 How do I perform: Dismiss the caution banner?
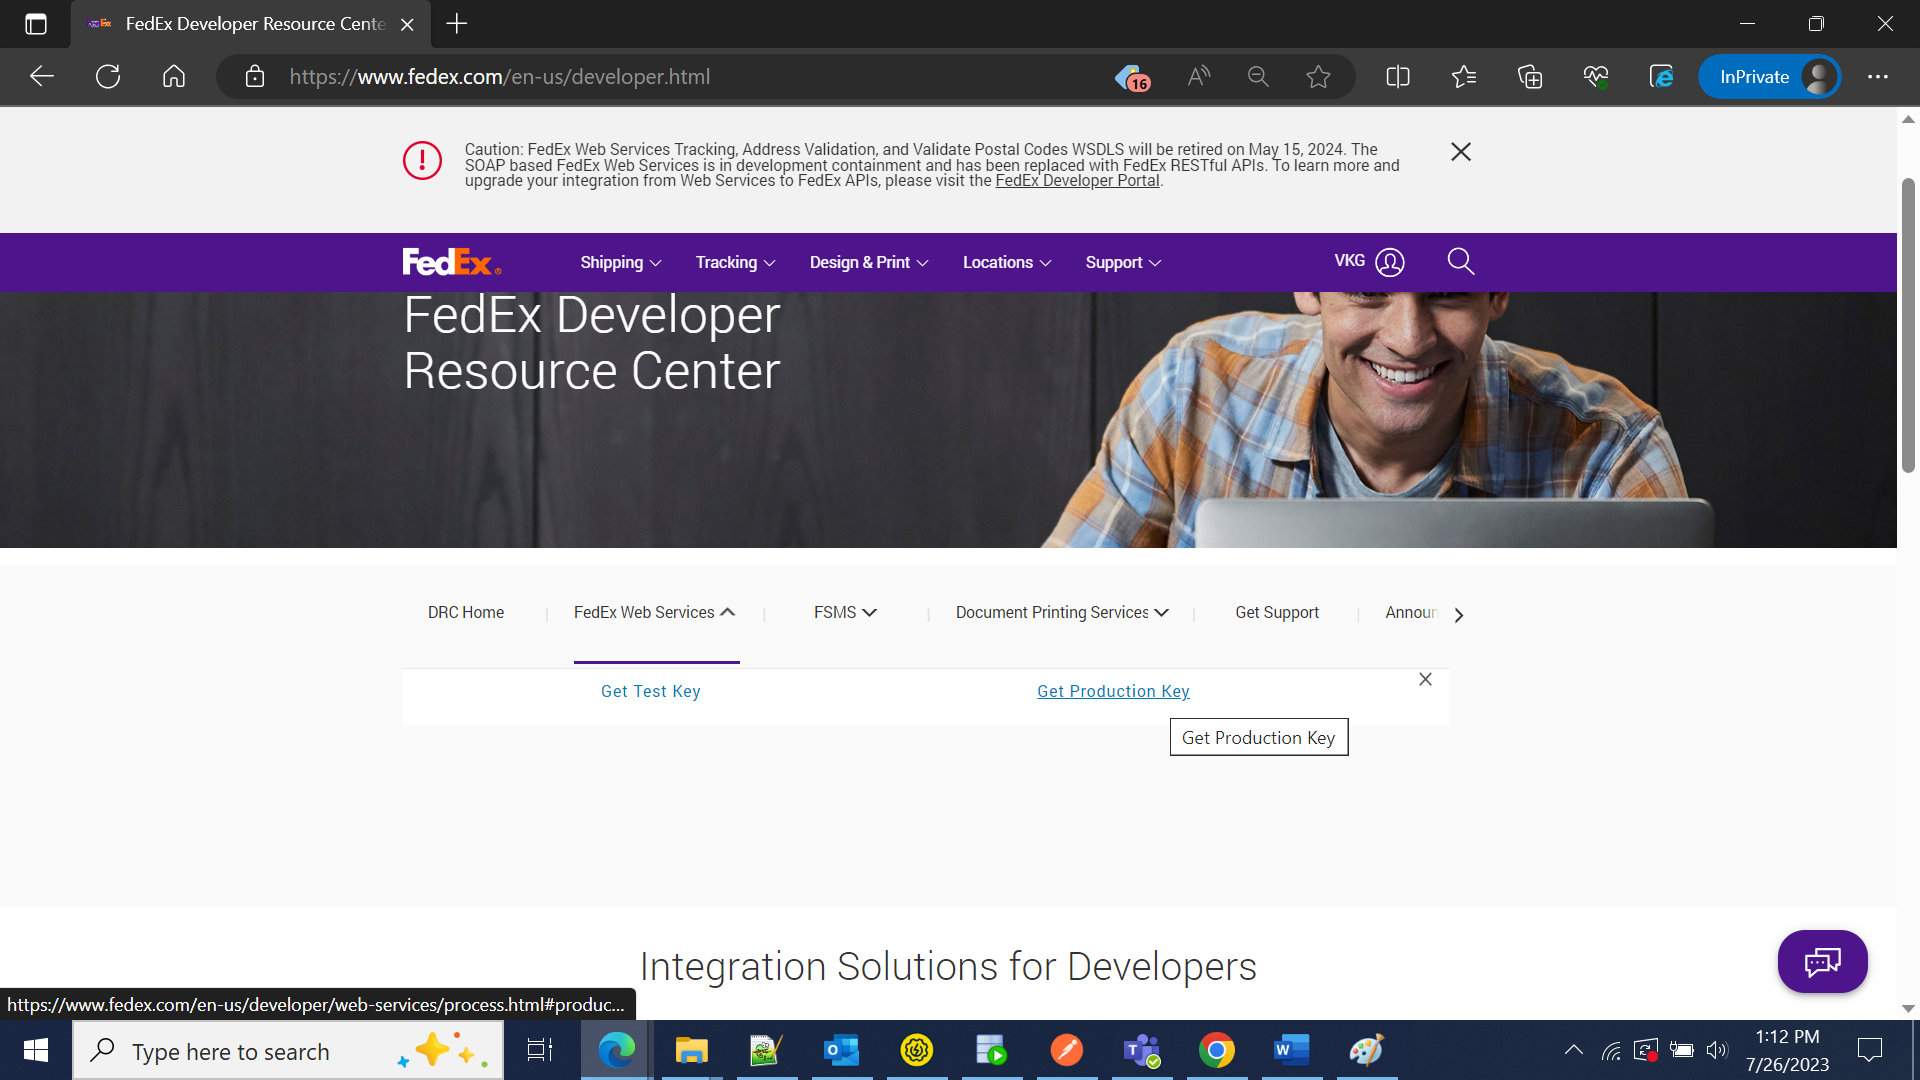click(1460, 152)
